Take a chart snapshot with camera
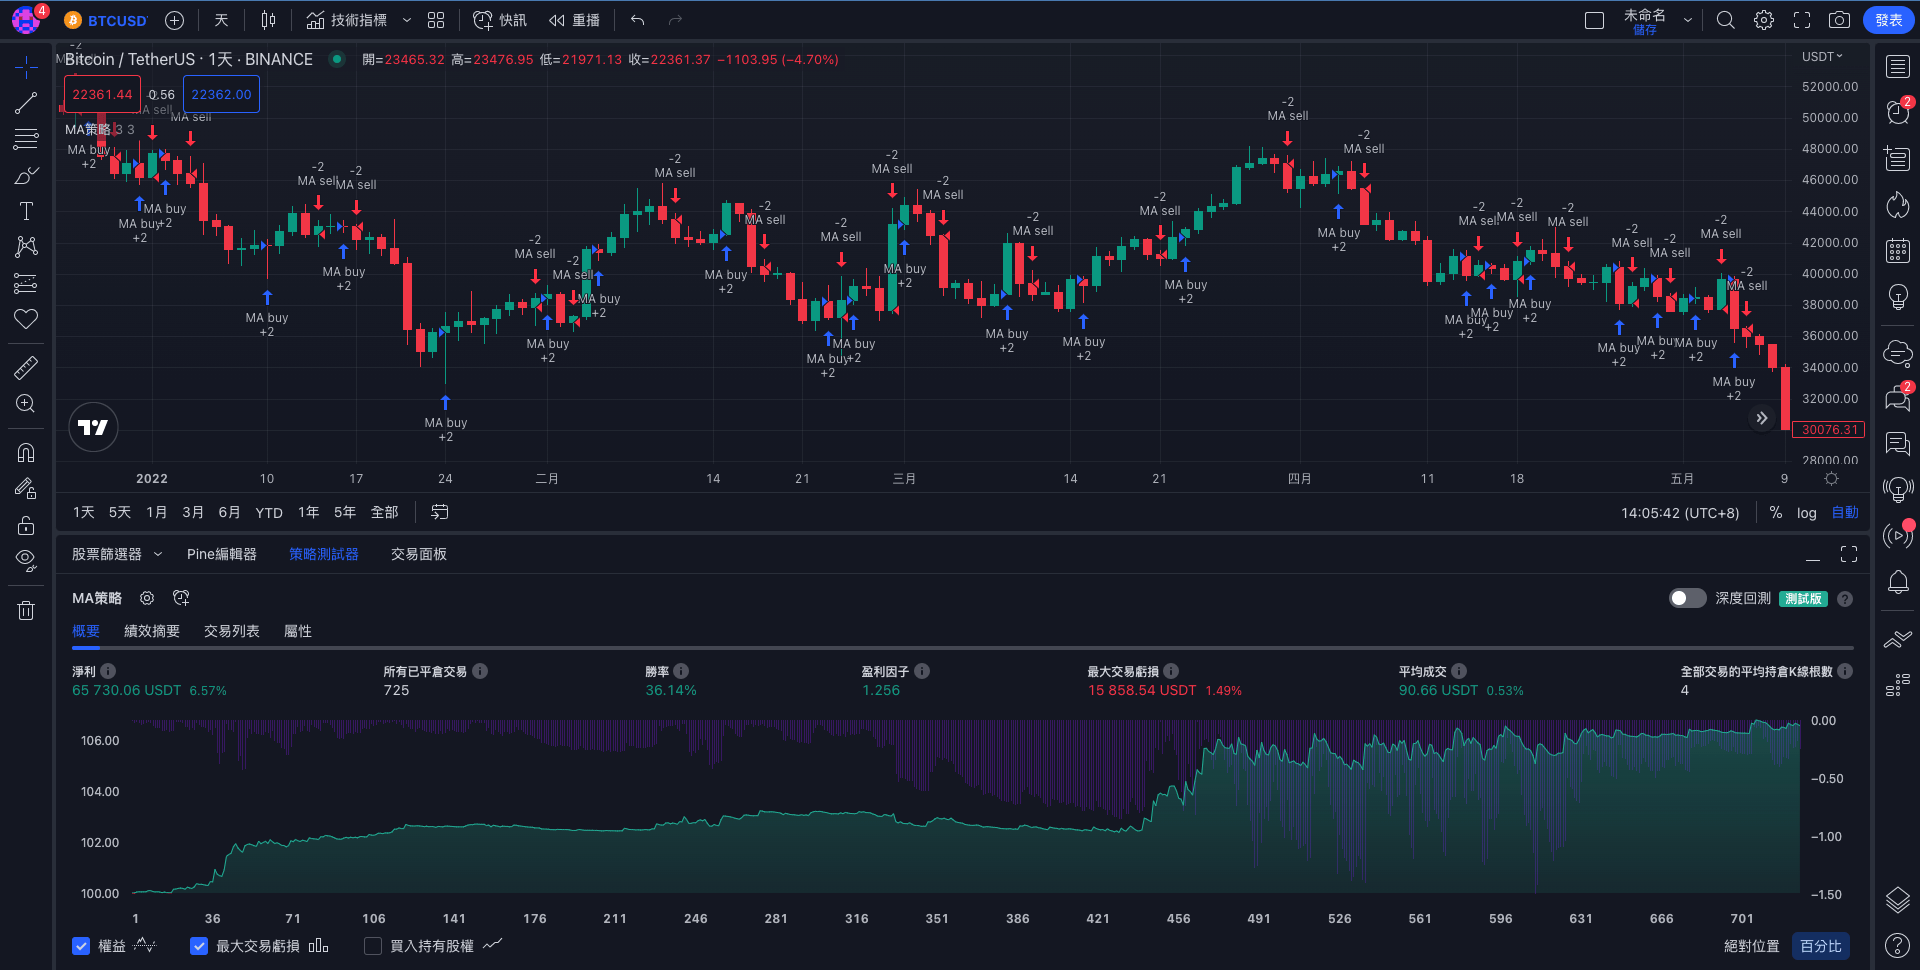The image size is (1920, 970). [x=1839, y=20]
